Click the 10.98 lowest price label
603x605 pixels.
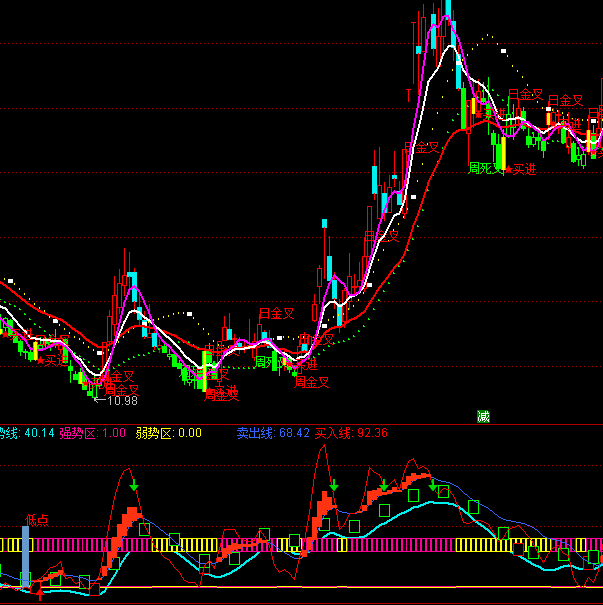tap(117, 401)
